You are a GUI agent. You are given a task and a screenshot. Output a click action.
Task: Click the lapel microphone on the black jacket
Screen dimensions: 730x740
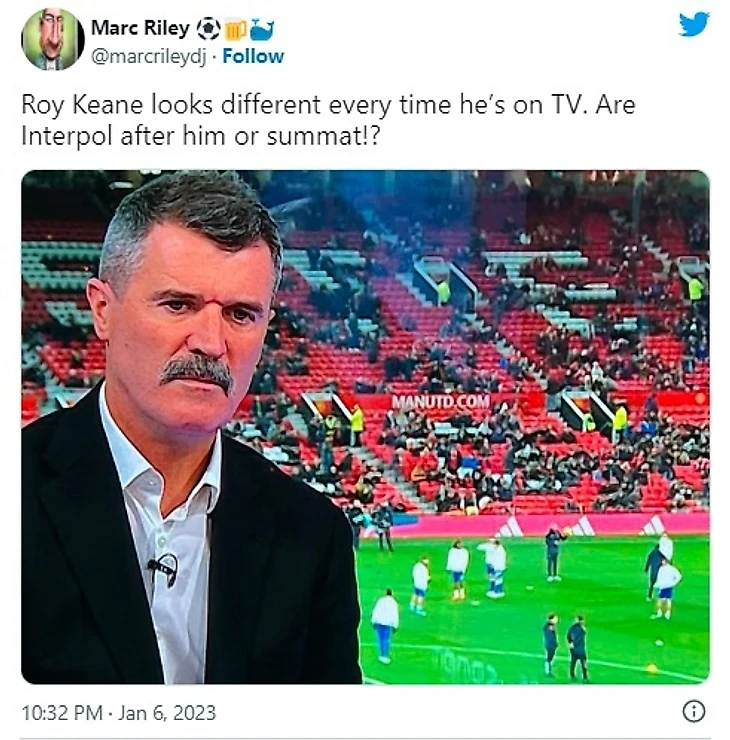click(x=163, y=567)
